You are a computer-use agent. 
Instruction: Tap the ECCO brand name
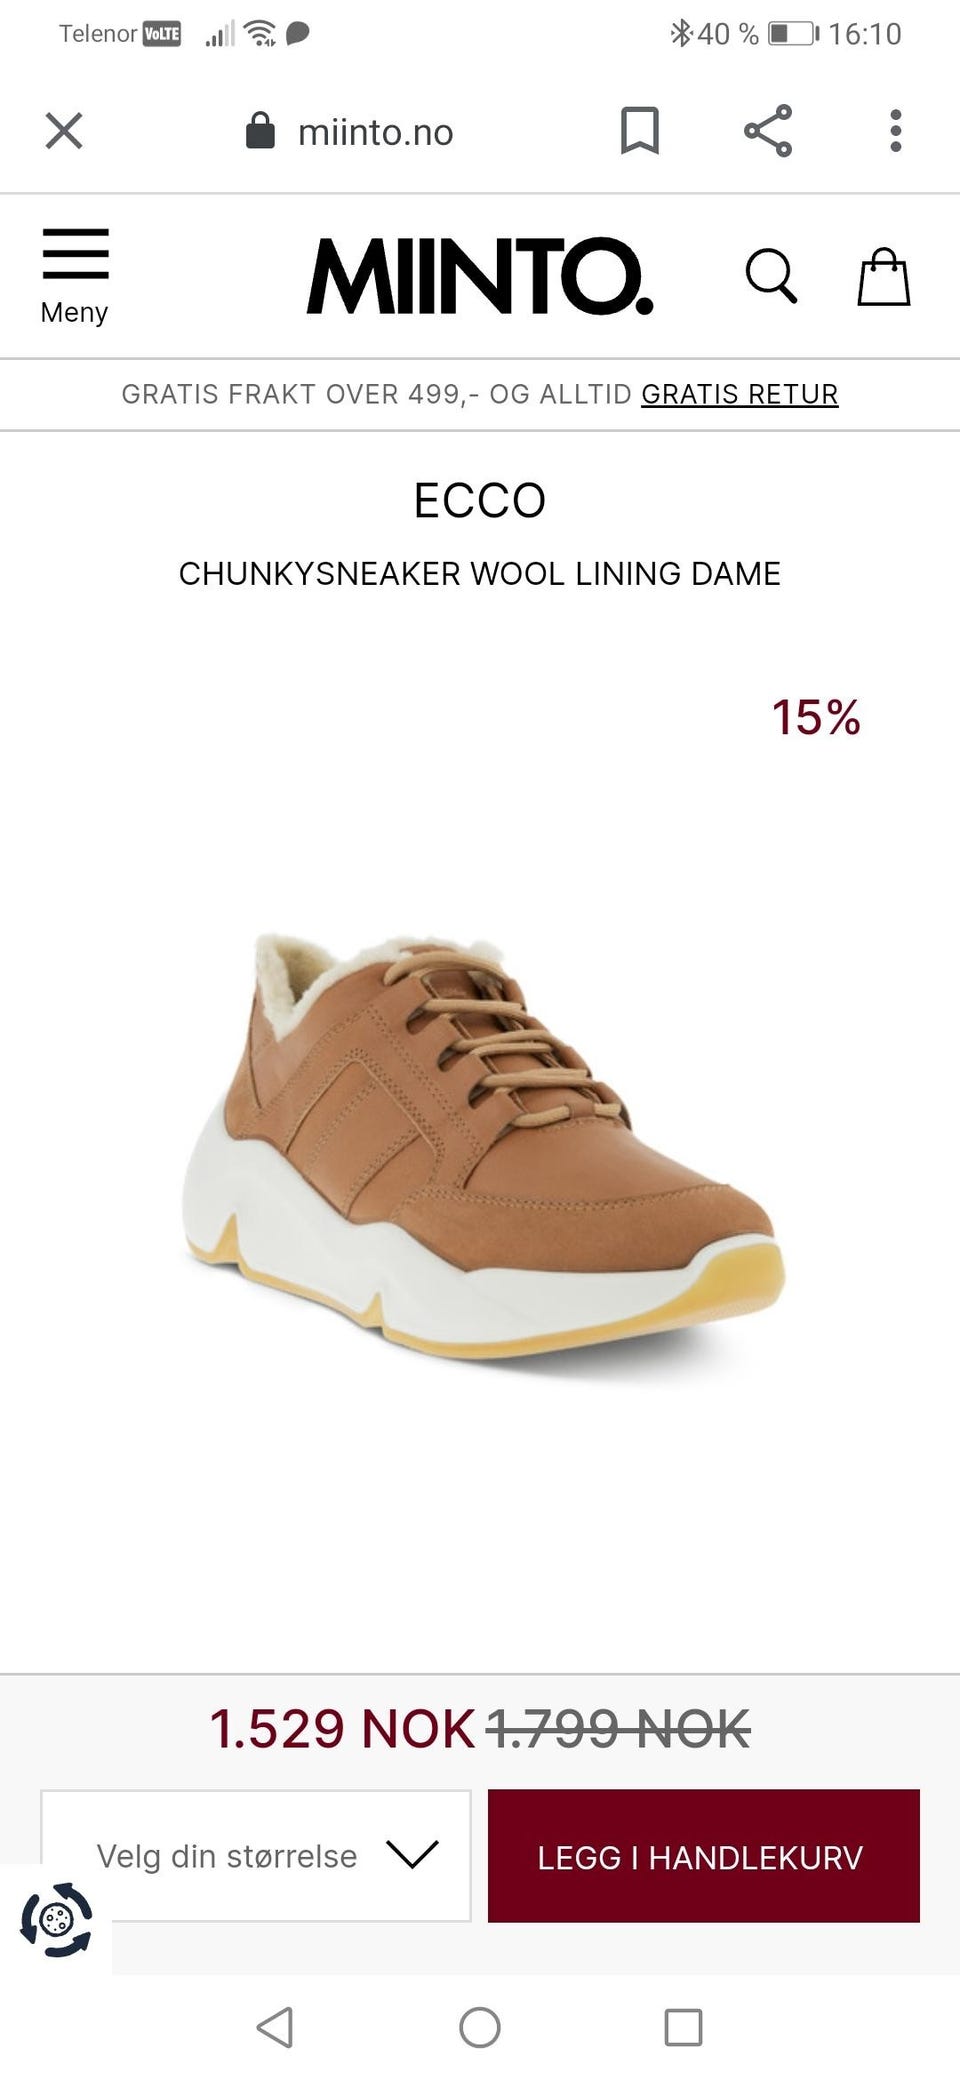click(x=480, y=500)
